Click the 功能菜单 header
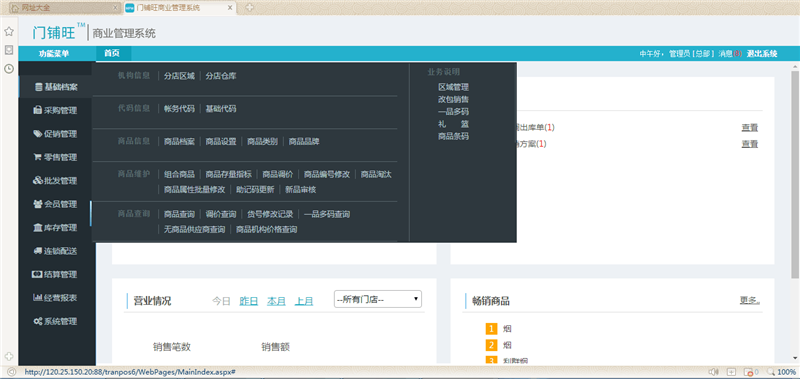 [54, 54]
